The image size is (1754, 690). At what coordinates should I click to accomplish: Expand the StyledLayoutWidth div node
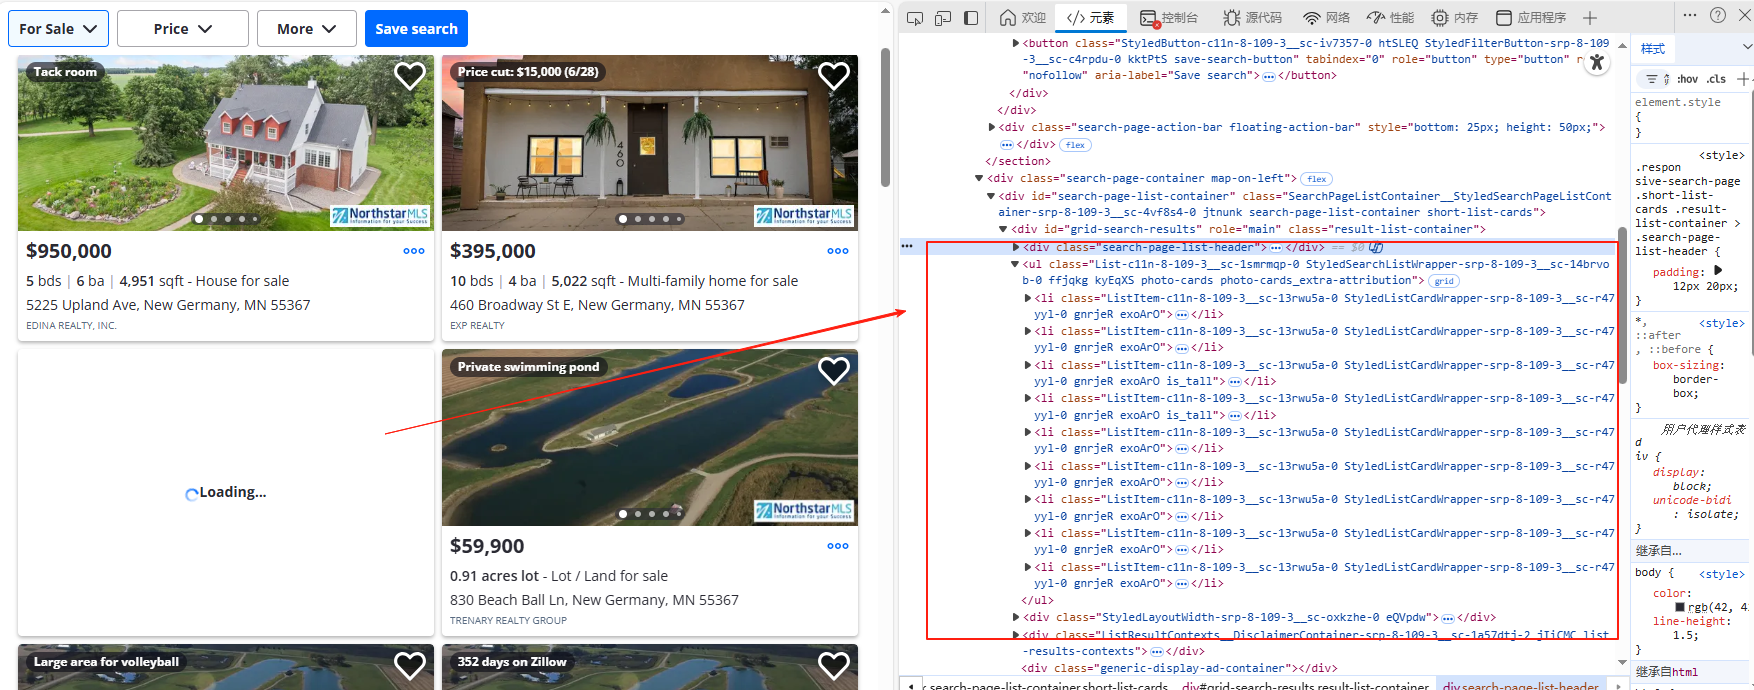tap(1016, 617)
